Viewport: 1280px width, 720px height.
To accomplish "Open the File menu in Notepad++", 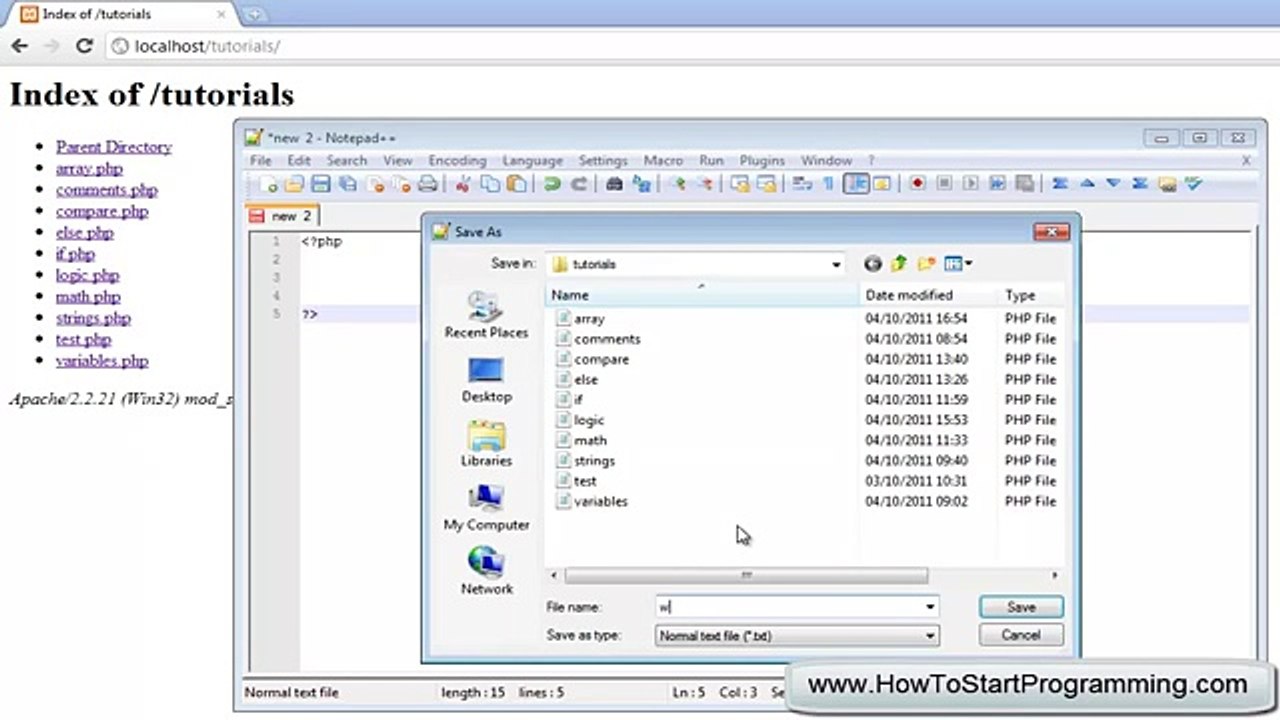I will click(x=261, y=160).
